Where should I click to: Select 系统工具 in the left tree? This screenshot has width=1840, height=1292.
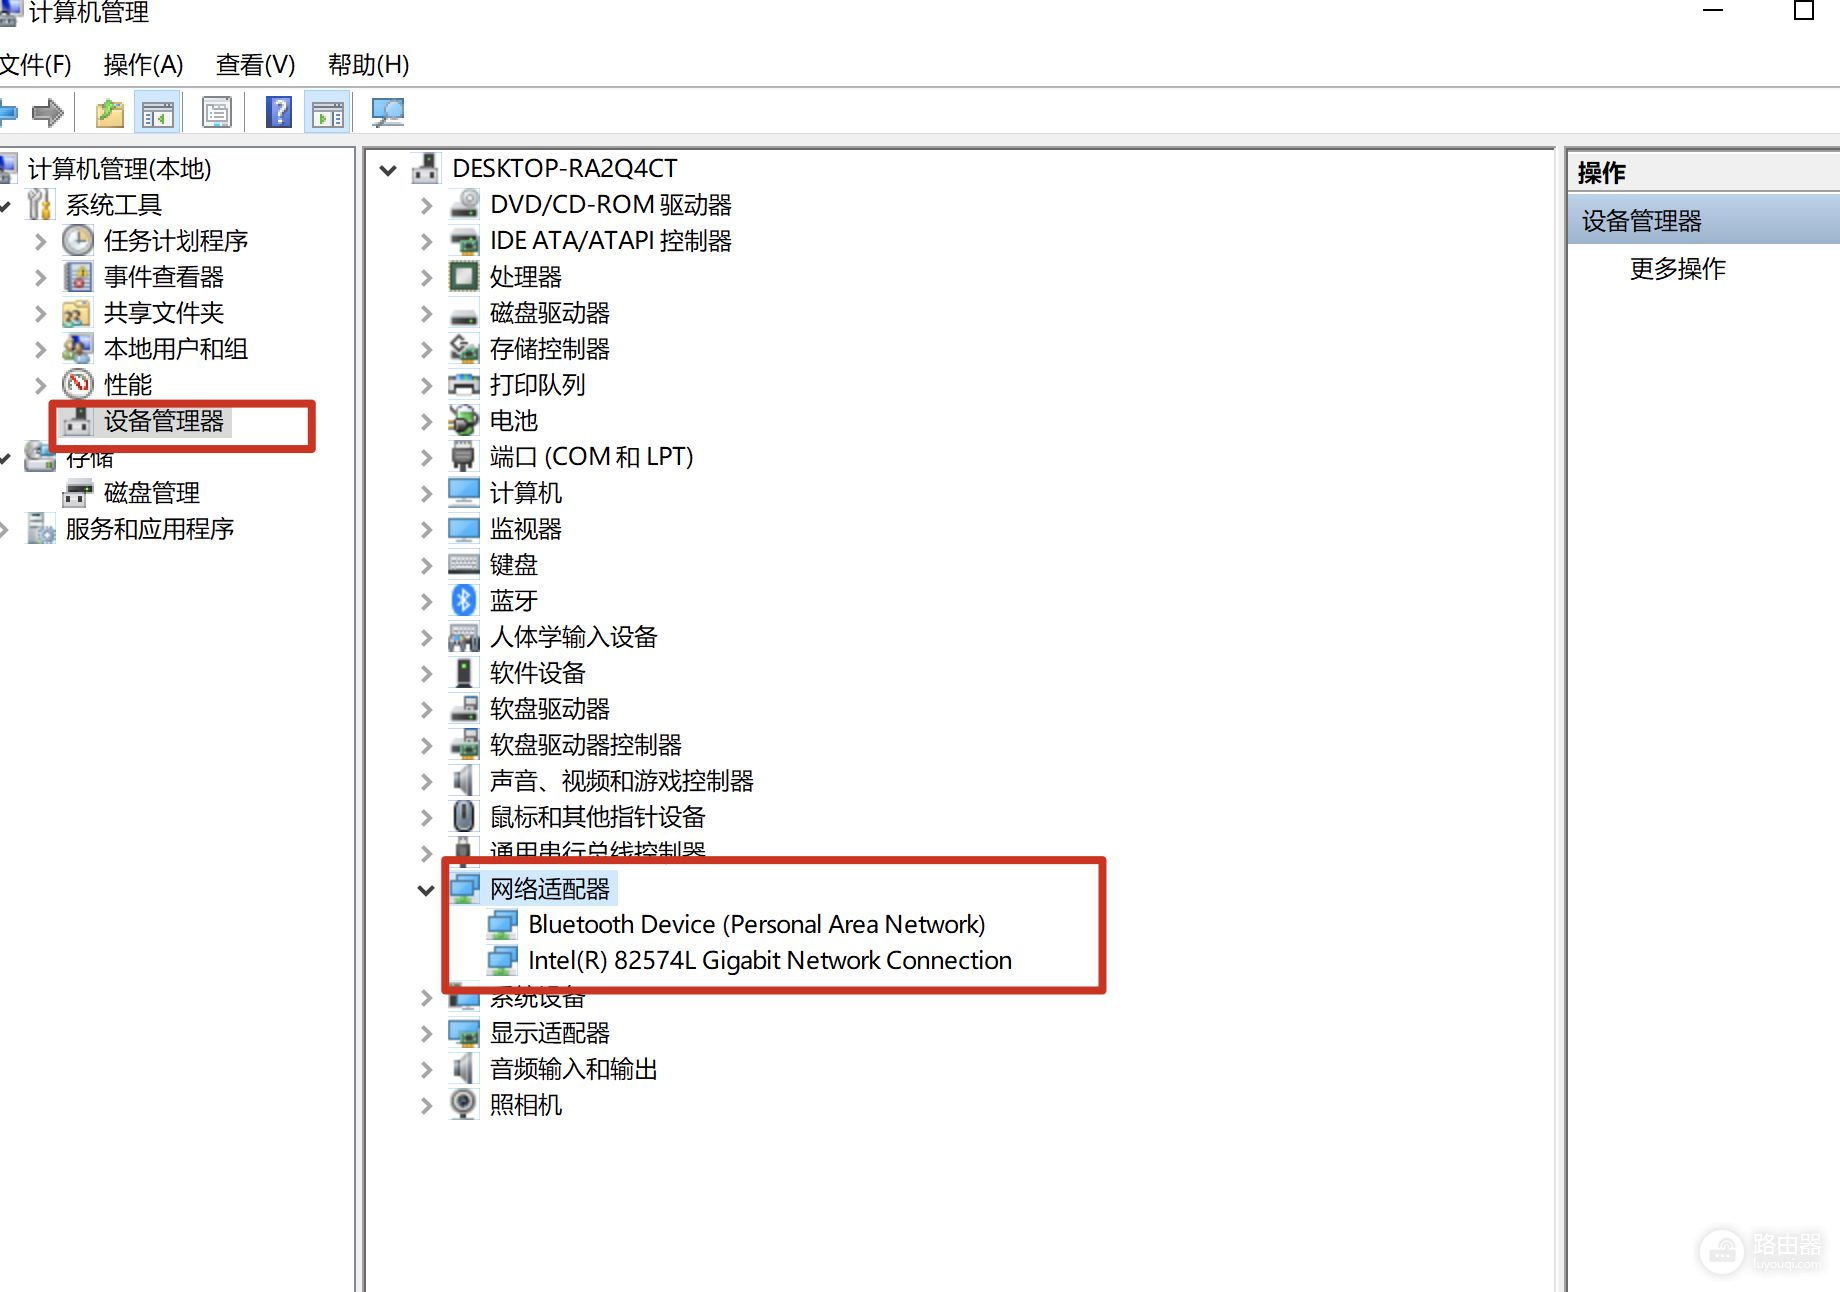pyautogui.click(x=114, y=205)
